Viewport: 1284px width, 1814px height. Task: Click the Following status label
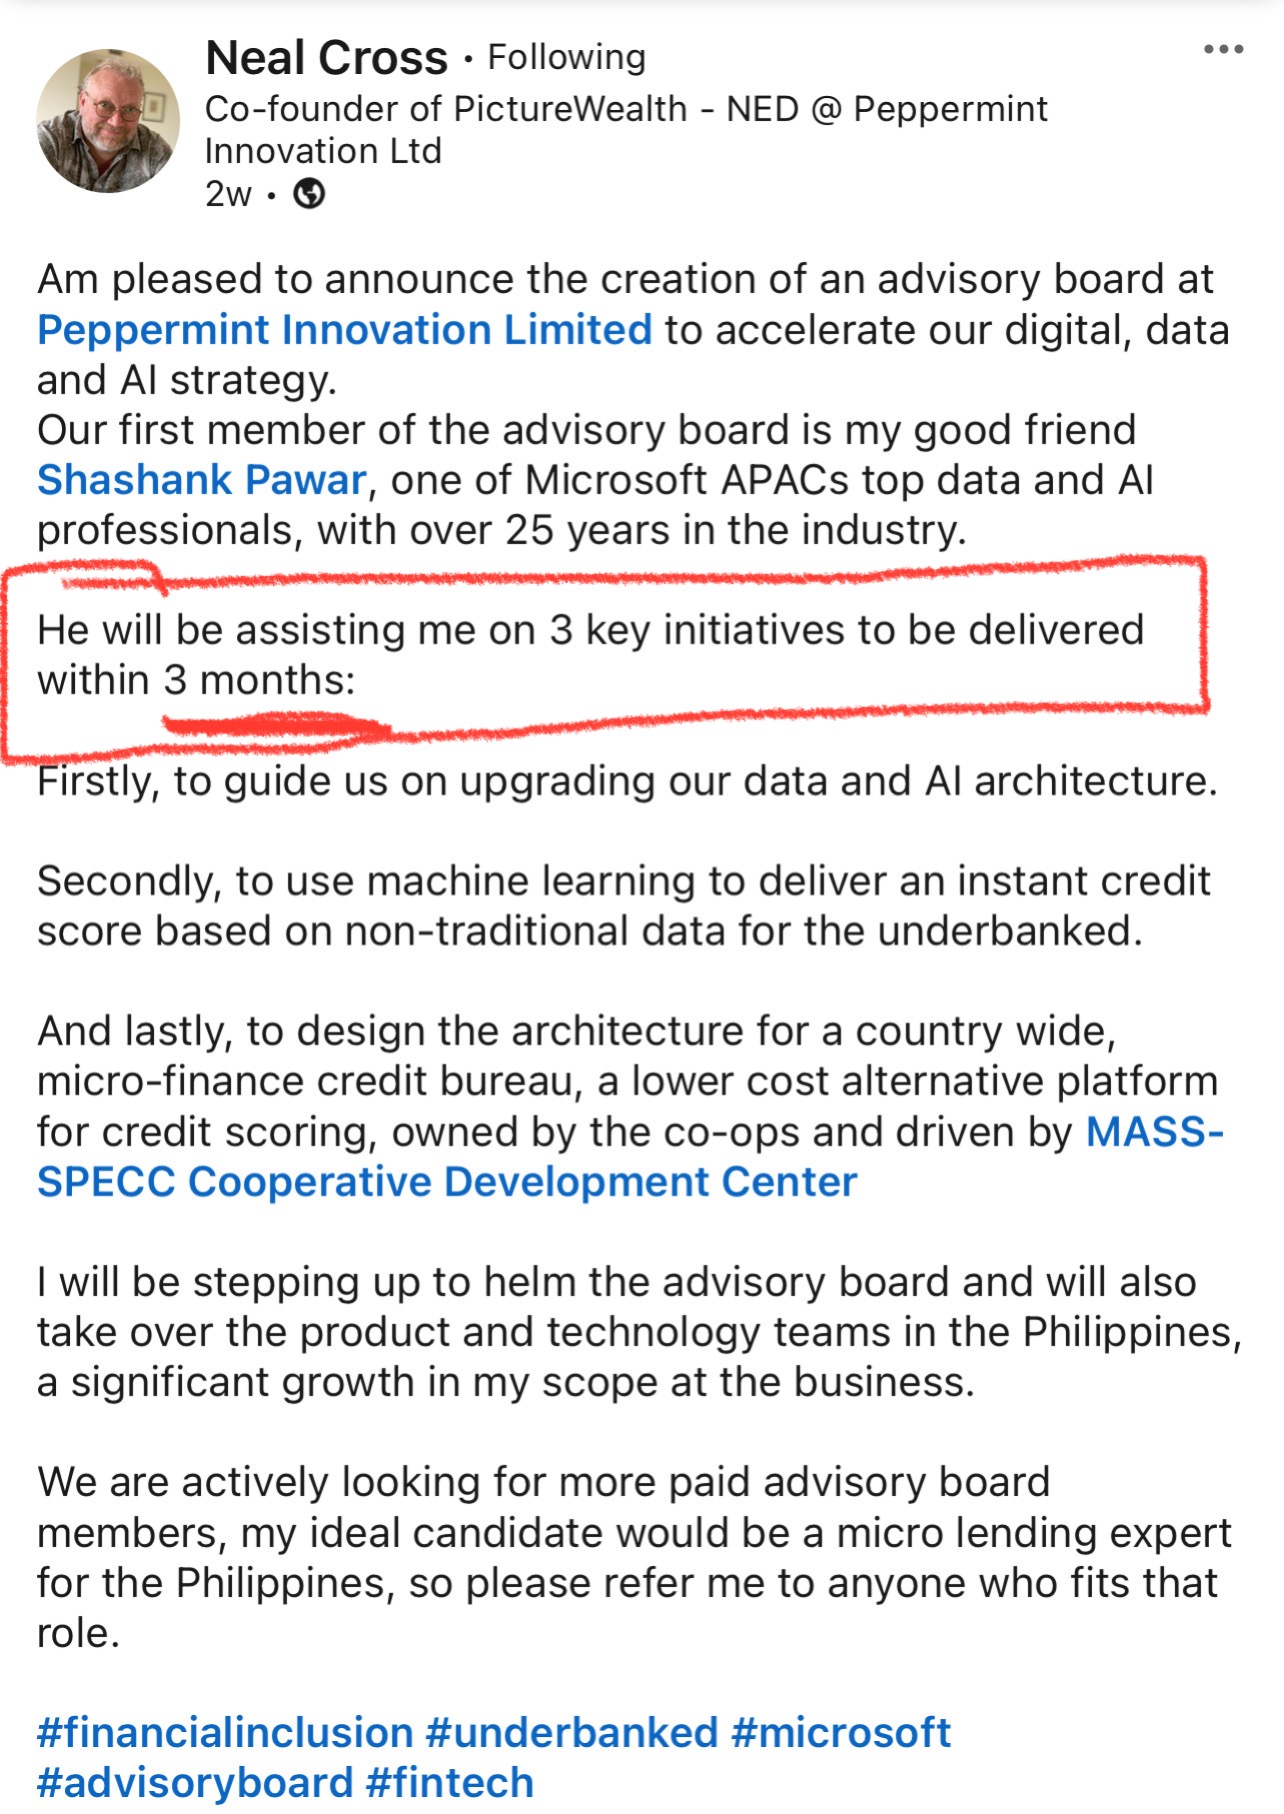tap(566, 58)
